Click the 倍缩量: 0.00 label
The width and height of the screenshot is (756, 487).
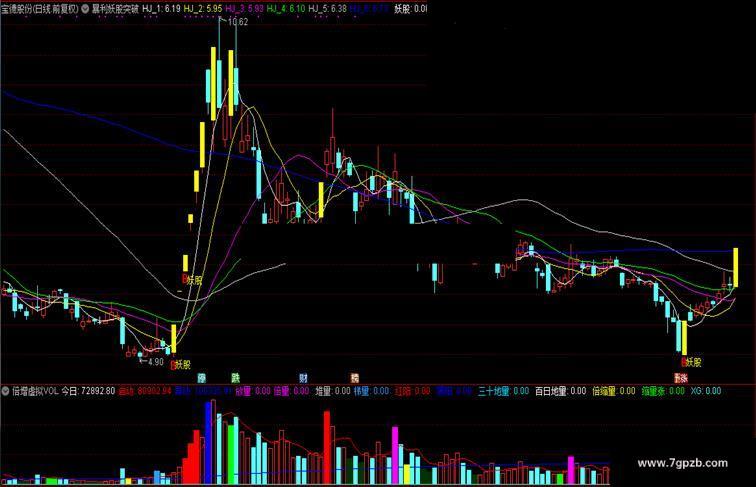click(x=614, y=391)
